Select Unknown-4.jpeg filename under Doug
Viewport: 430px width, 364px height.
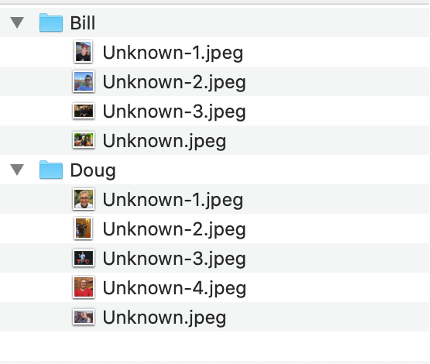point(174,288)
